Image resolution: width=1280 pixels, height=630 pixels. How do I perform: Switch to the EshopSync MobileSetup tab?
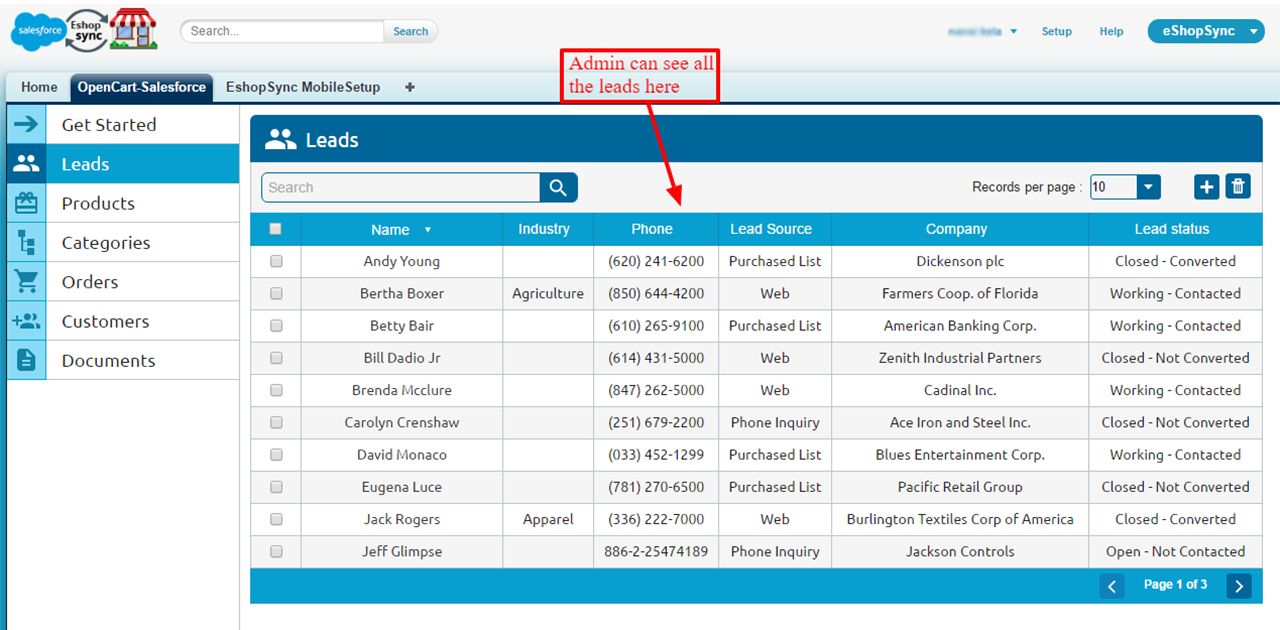(303, 87)
